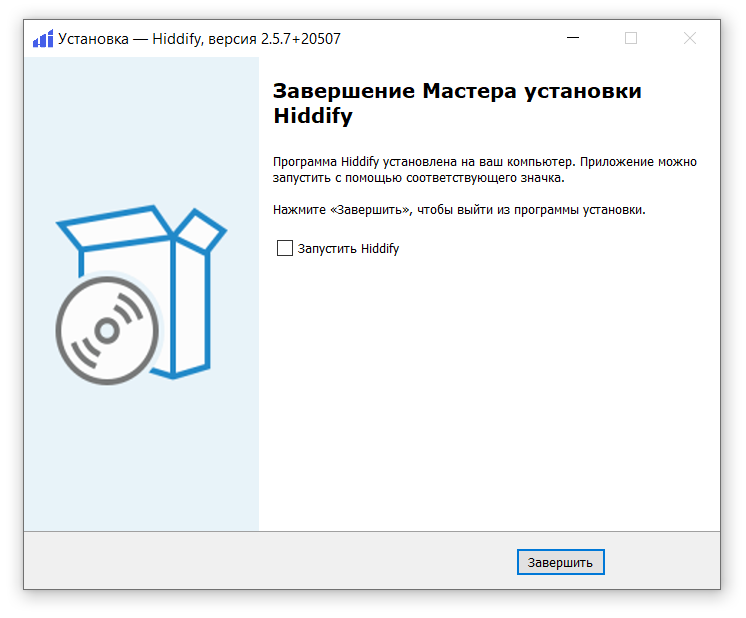Click the gray footer bar left of «Завершить»
The image size is (746, 618).
(x=270, y=561)
